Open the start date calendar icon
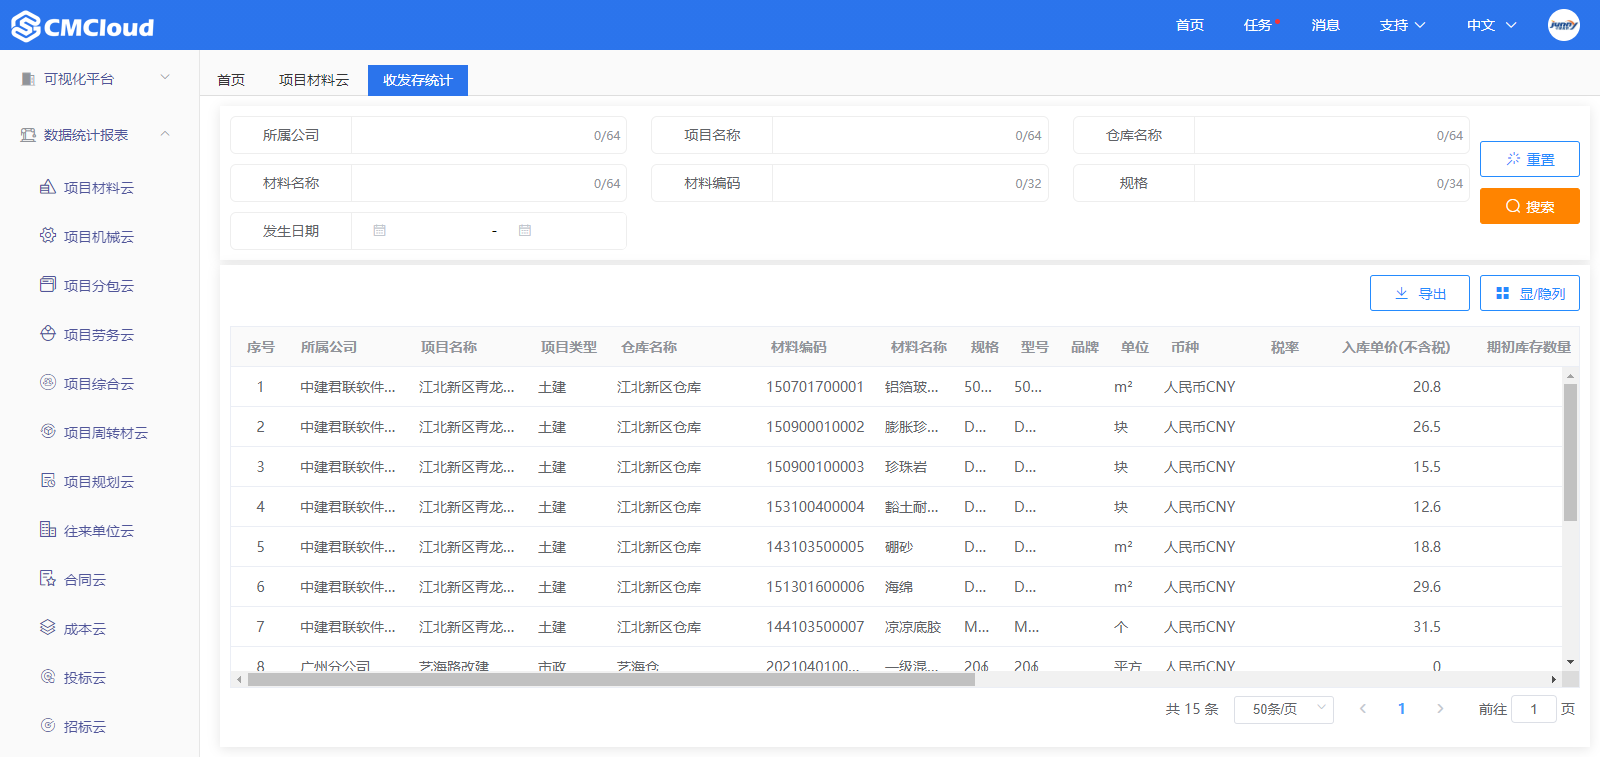Screen dimensions: 1600x757 (x=380, y=231)
